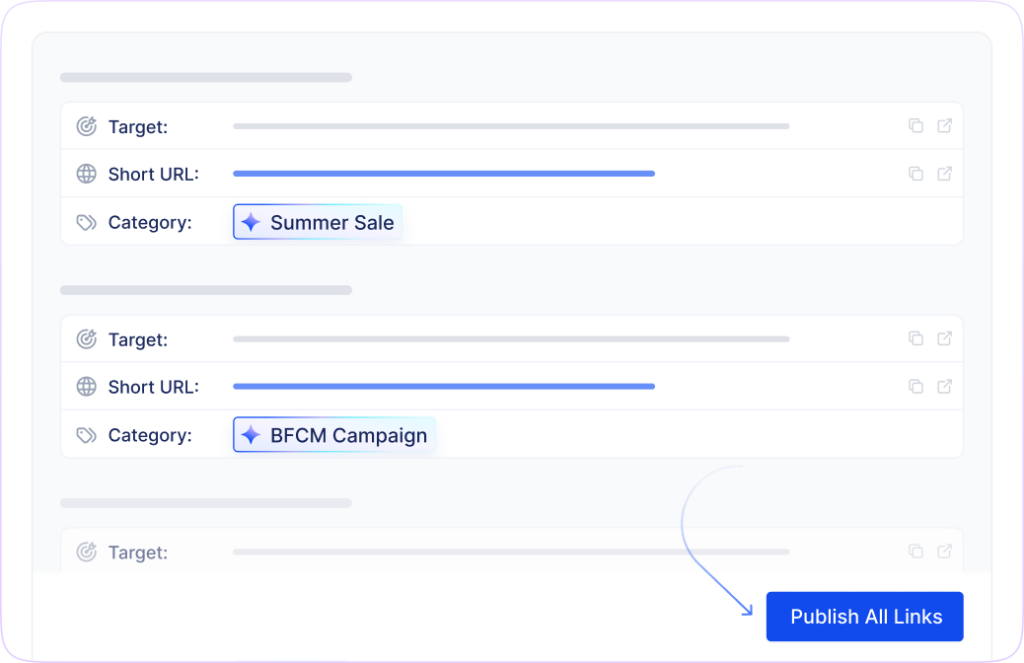This screenshot has height=663, width=1024.
Task: Click the first Target URL field
Action: [510, 127]
